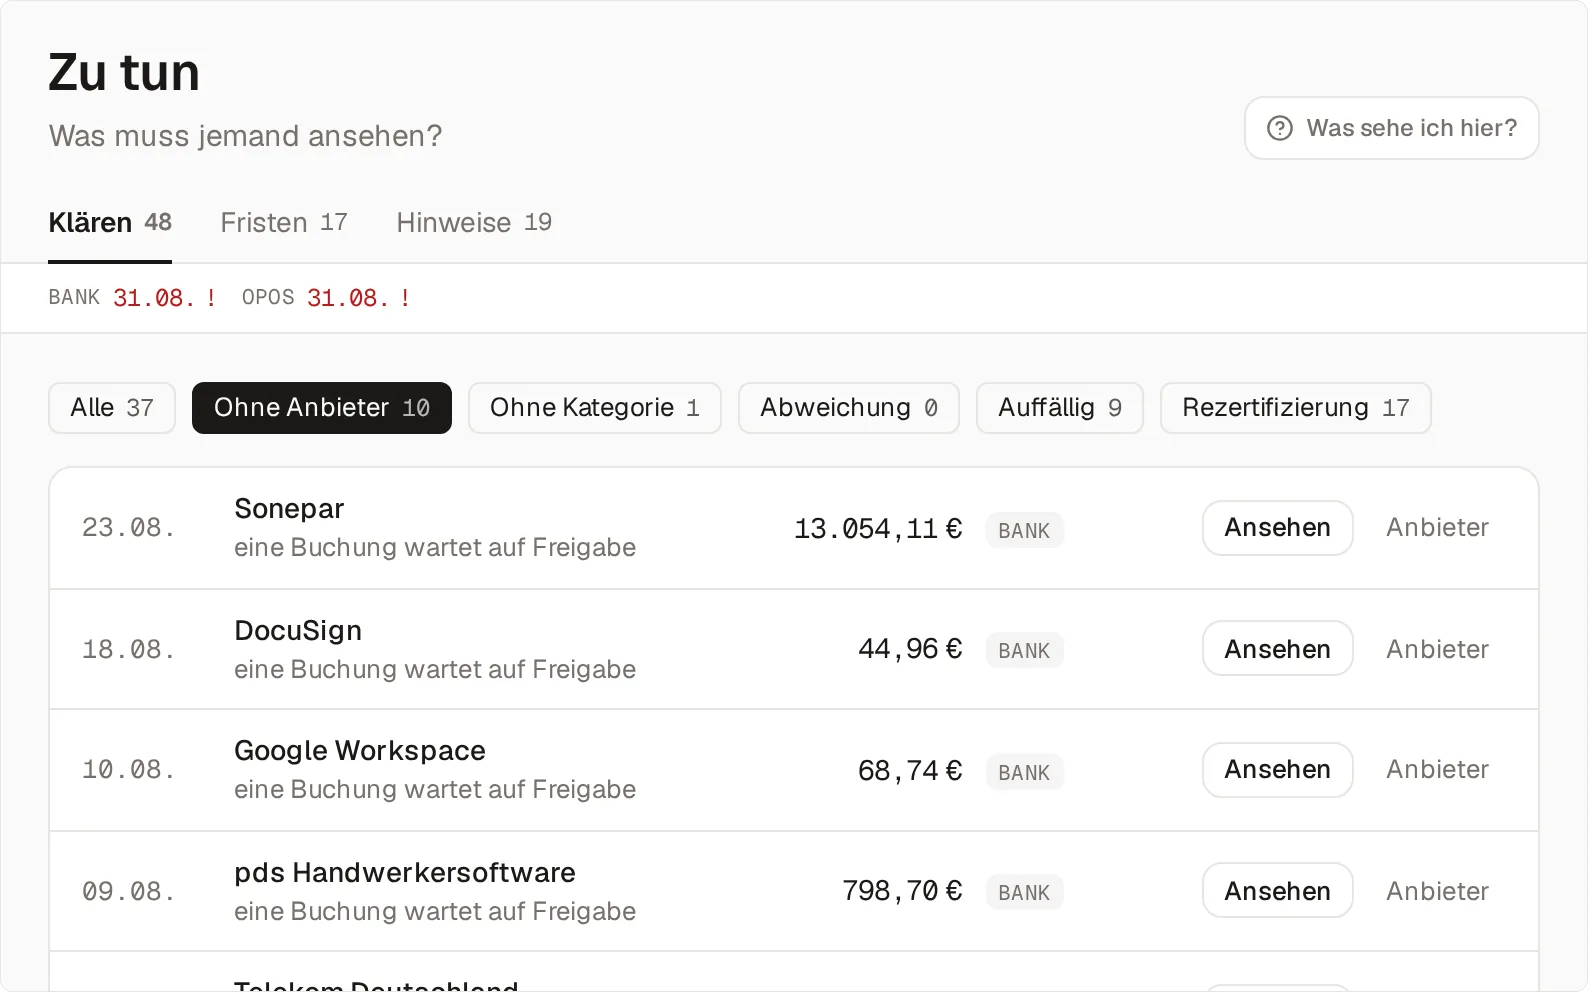Click the date 23.08.

click(x=129, y=528)
